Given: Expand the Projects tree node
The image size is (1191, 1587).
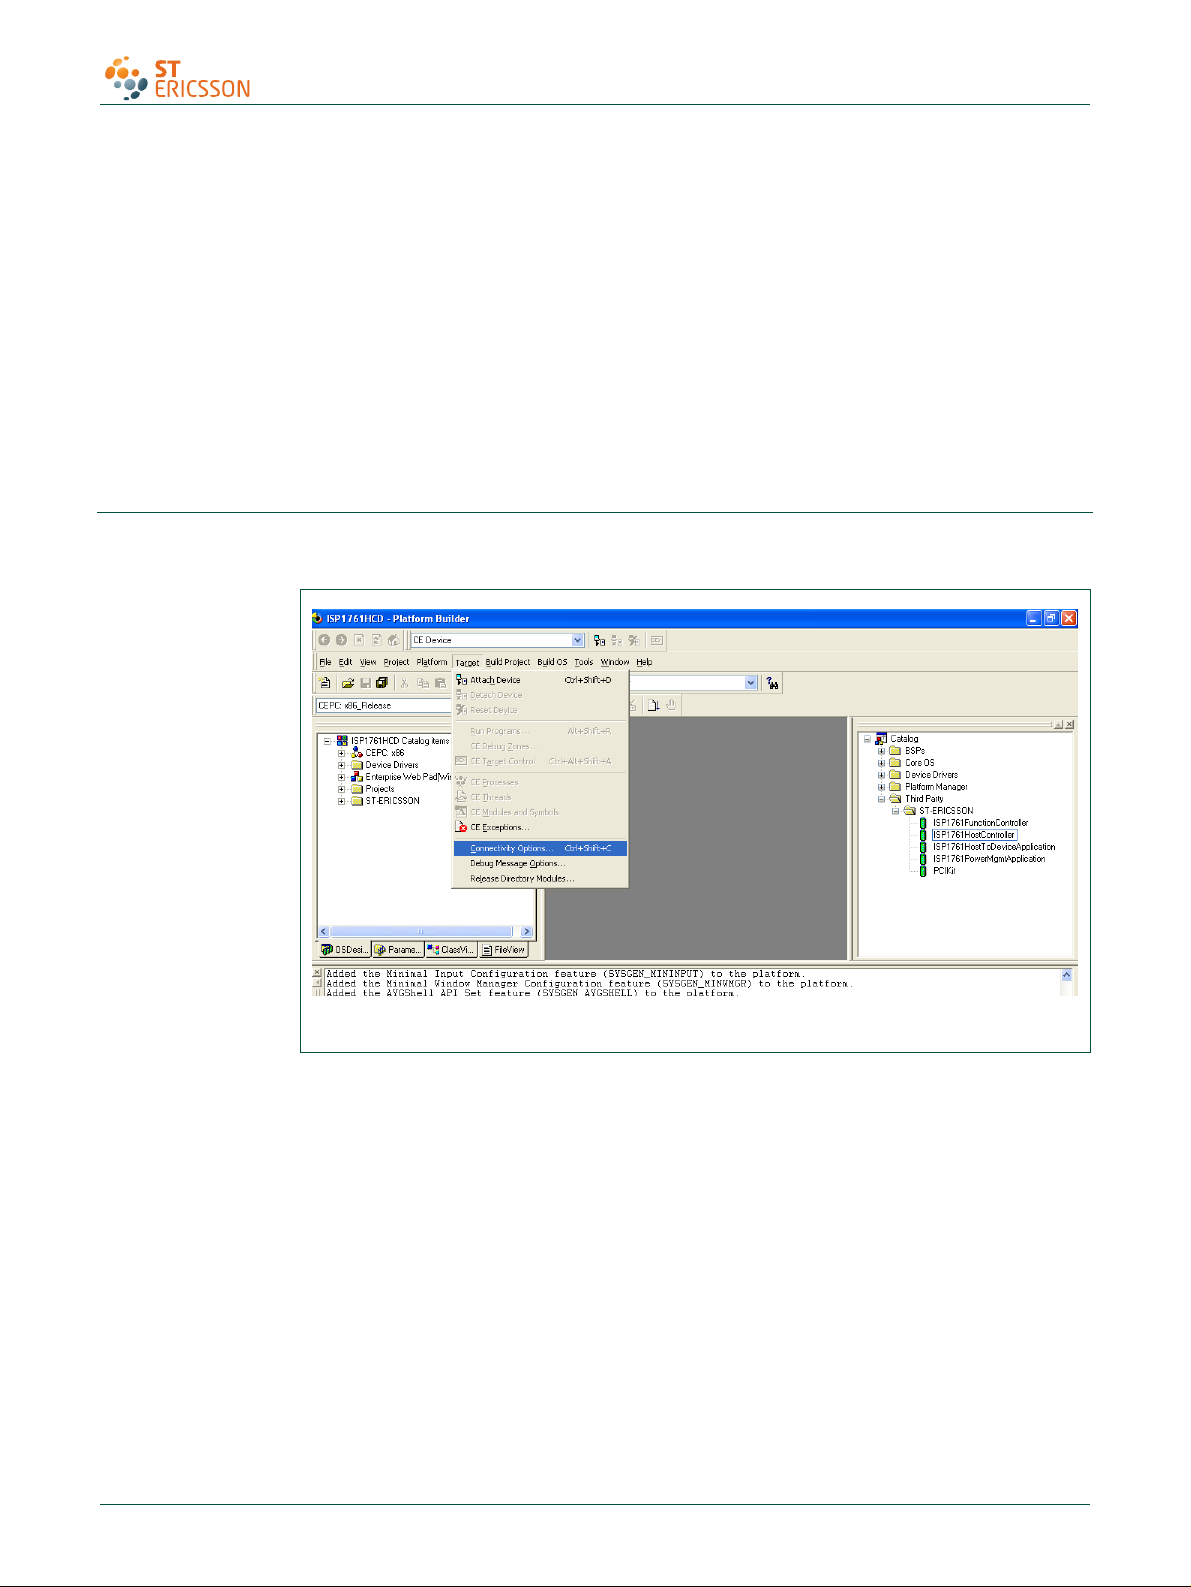Looking at the screenshot, I should (x=341, y=789).
